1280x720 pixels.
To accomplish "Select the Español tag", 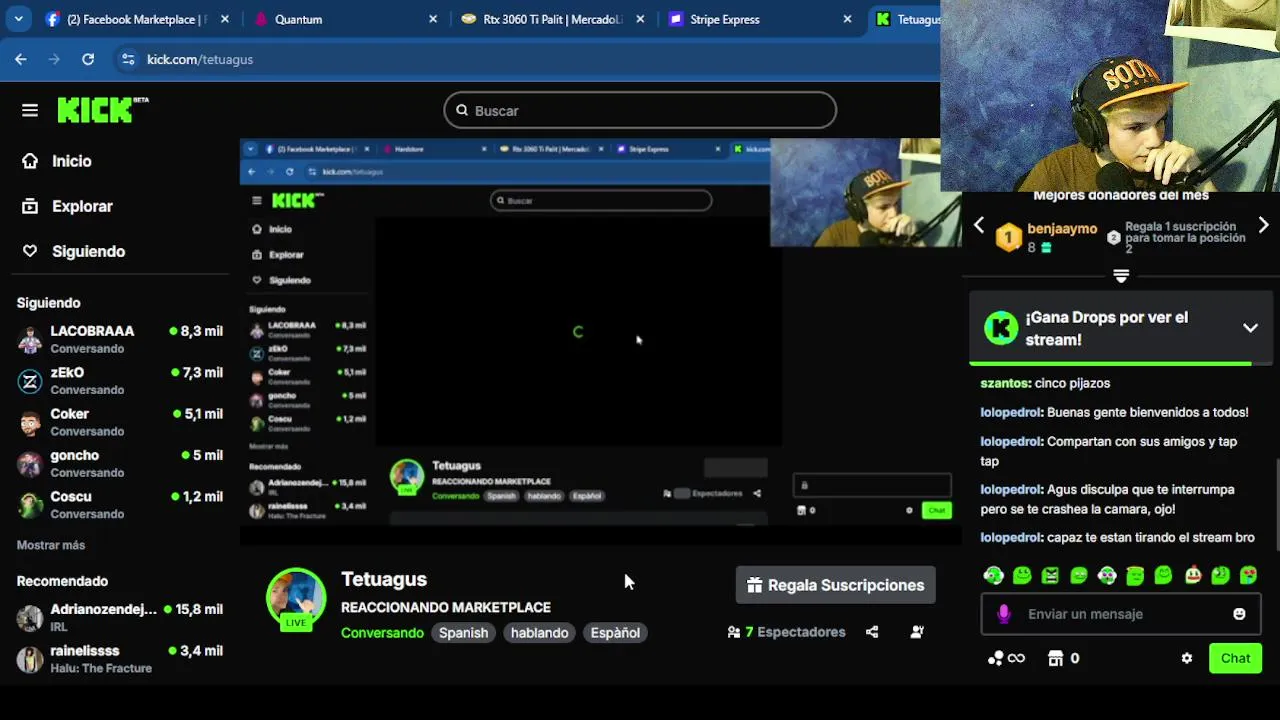I will tap(615, 632).
